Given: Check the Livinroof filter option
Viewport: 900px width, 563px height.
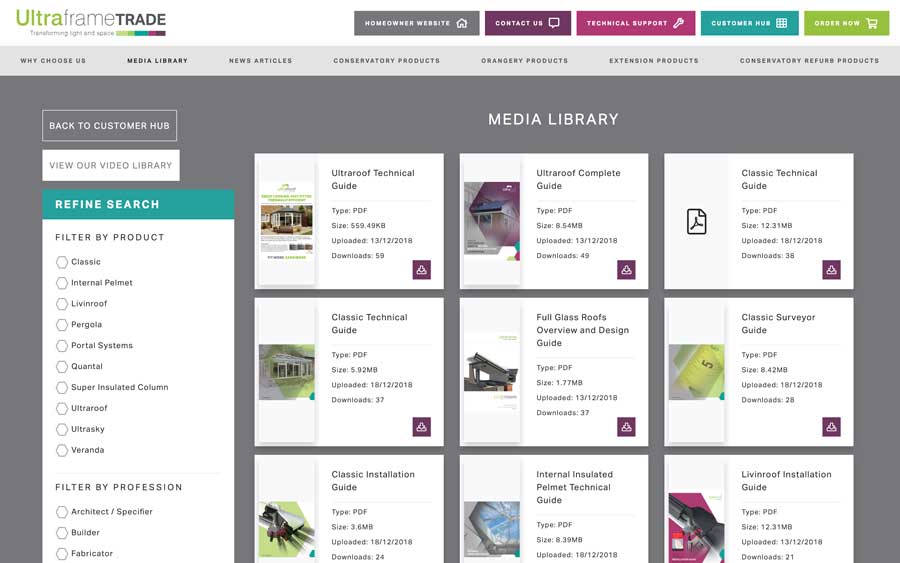Looking at the screenshot, I should pos(62,304).
